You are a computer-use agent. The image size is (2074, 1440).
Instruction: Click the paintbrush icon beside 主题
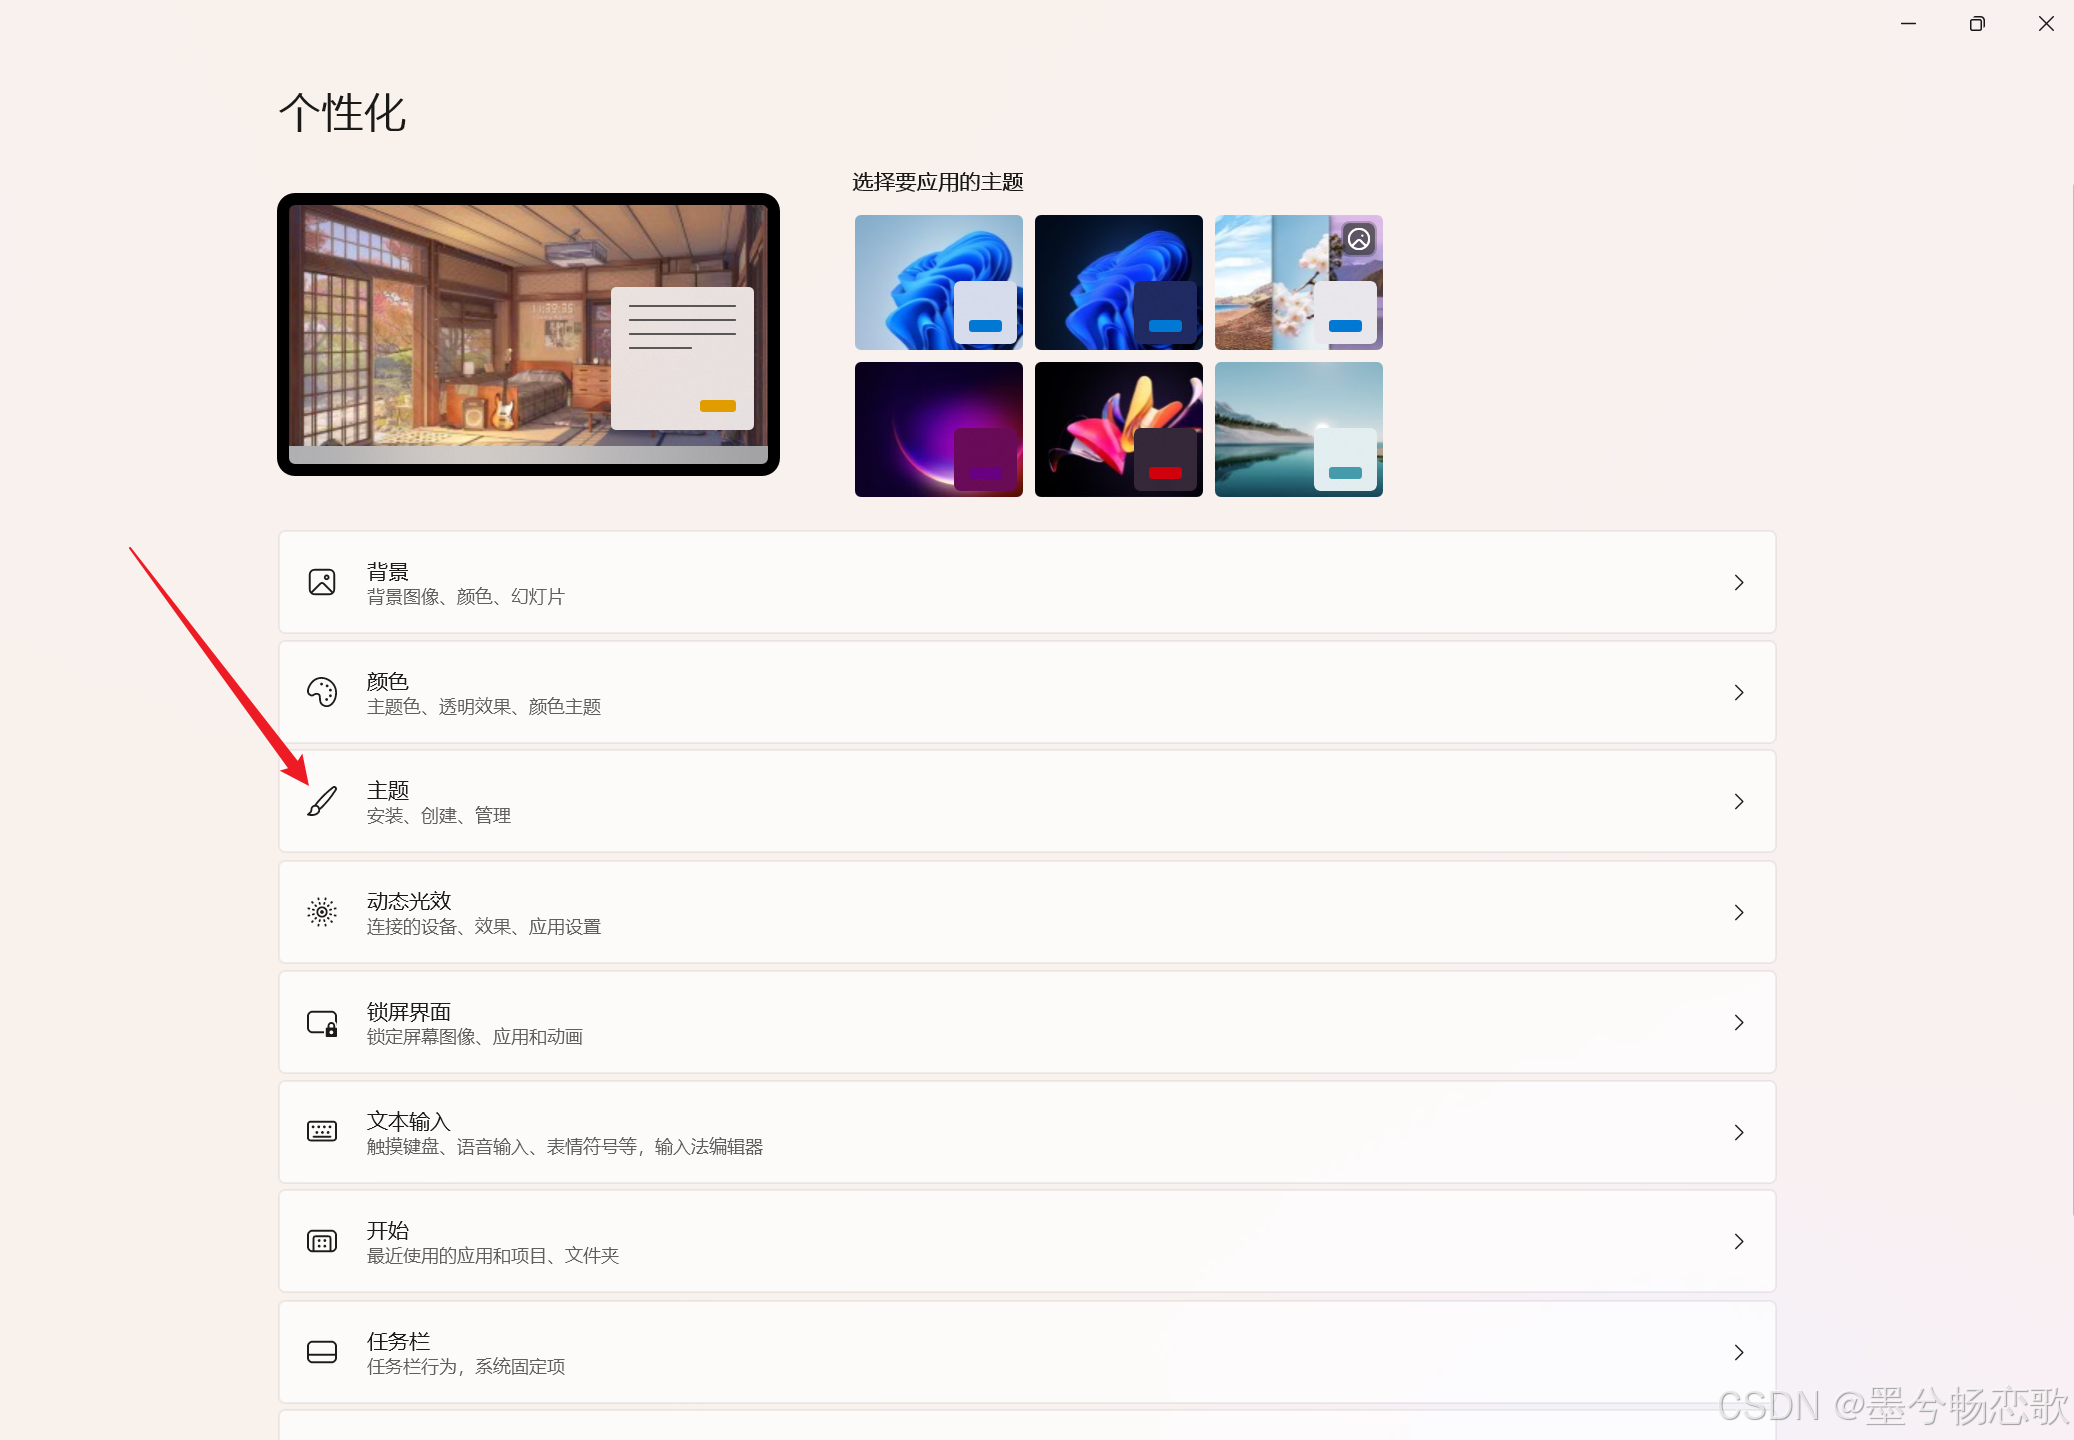tap(322, 801)
